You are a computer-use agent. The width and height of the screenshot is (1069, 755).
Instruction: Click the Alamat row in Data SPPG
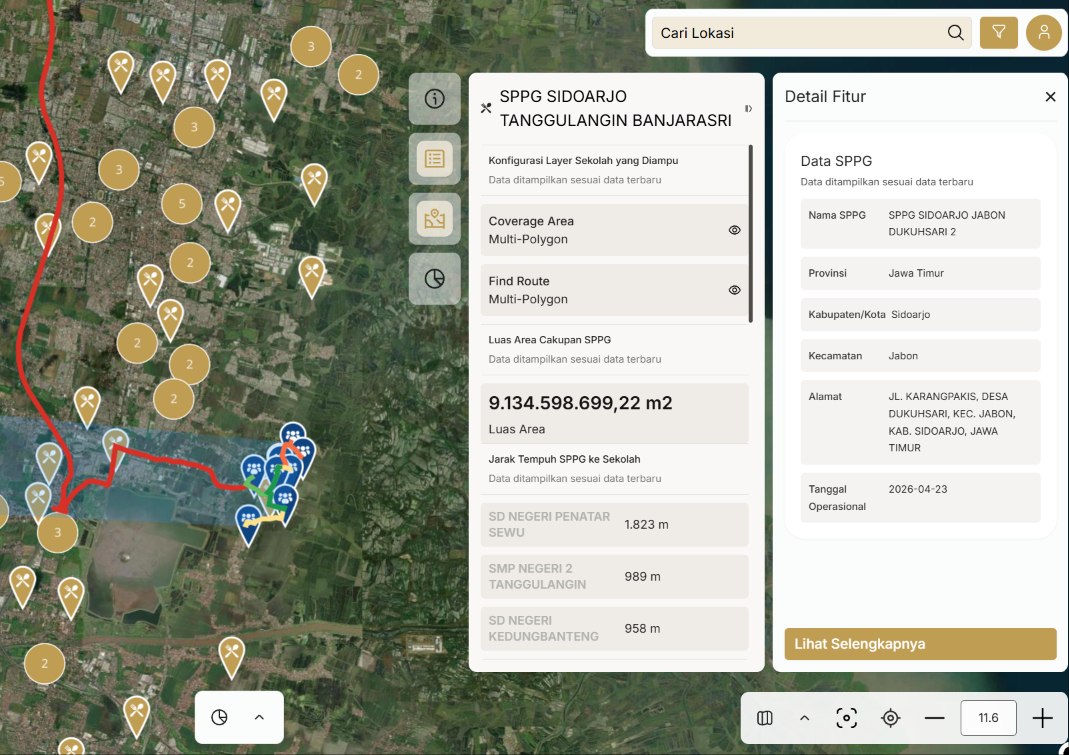(x=920, y=422)
